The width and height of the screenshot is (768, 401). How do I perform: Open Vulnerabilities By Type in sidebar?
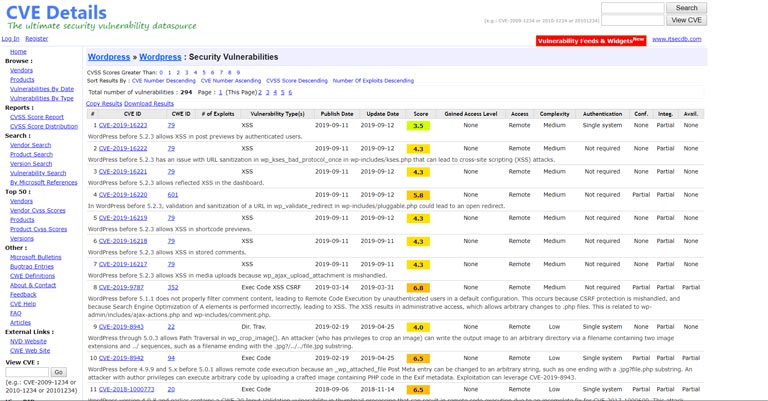click(42, 98)
